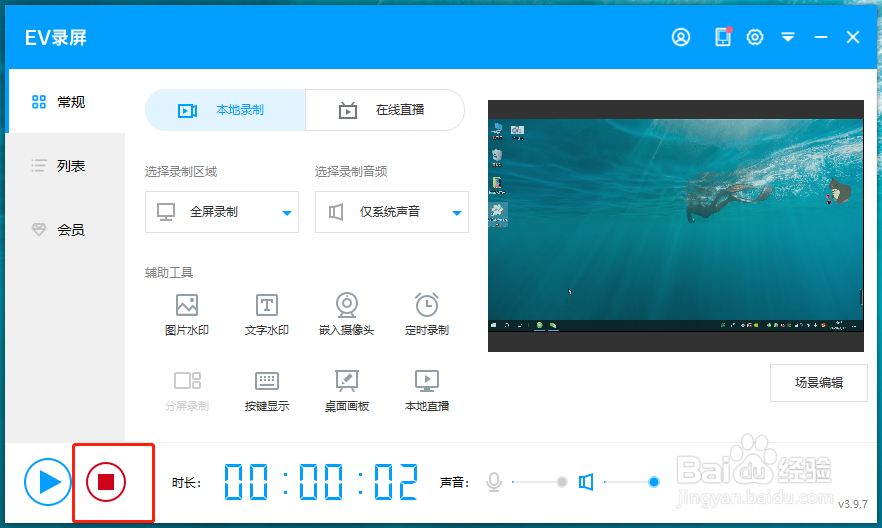Screen dimensions: 882x528
Task: Close the EV录屏 window
Action: (853, 37)
